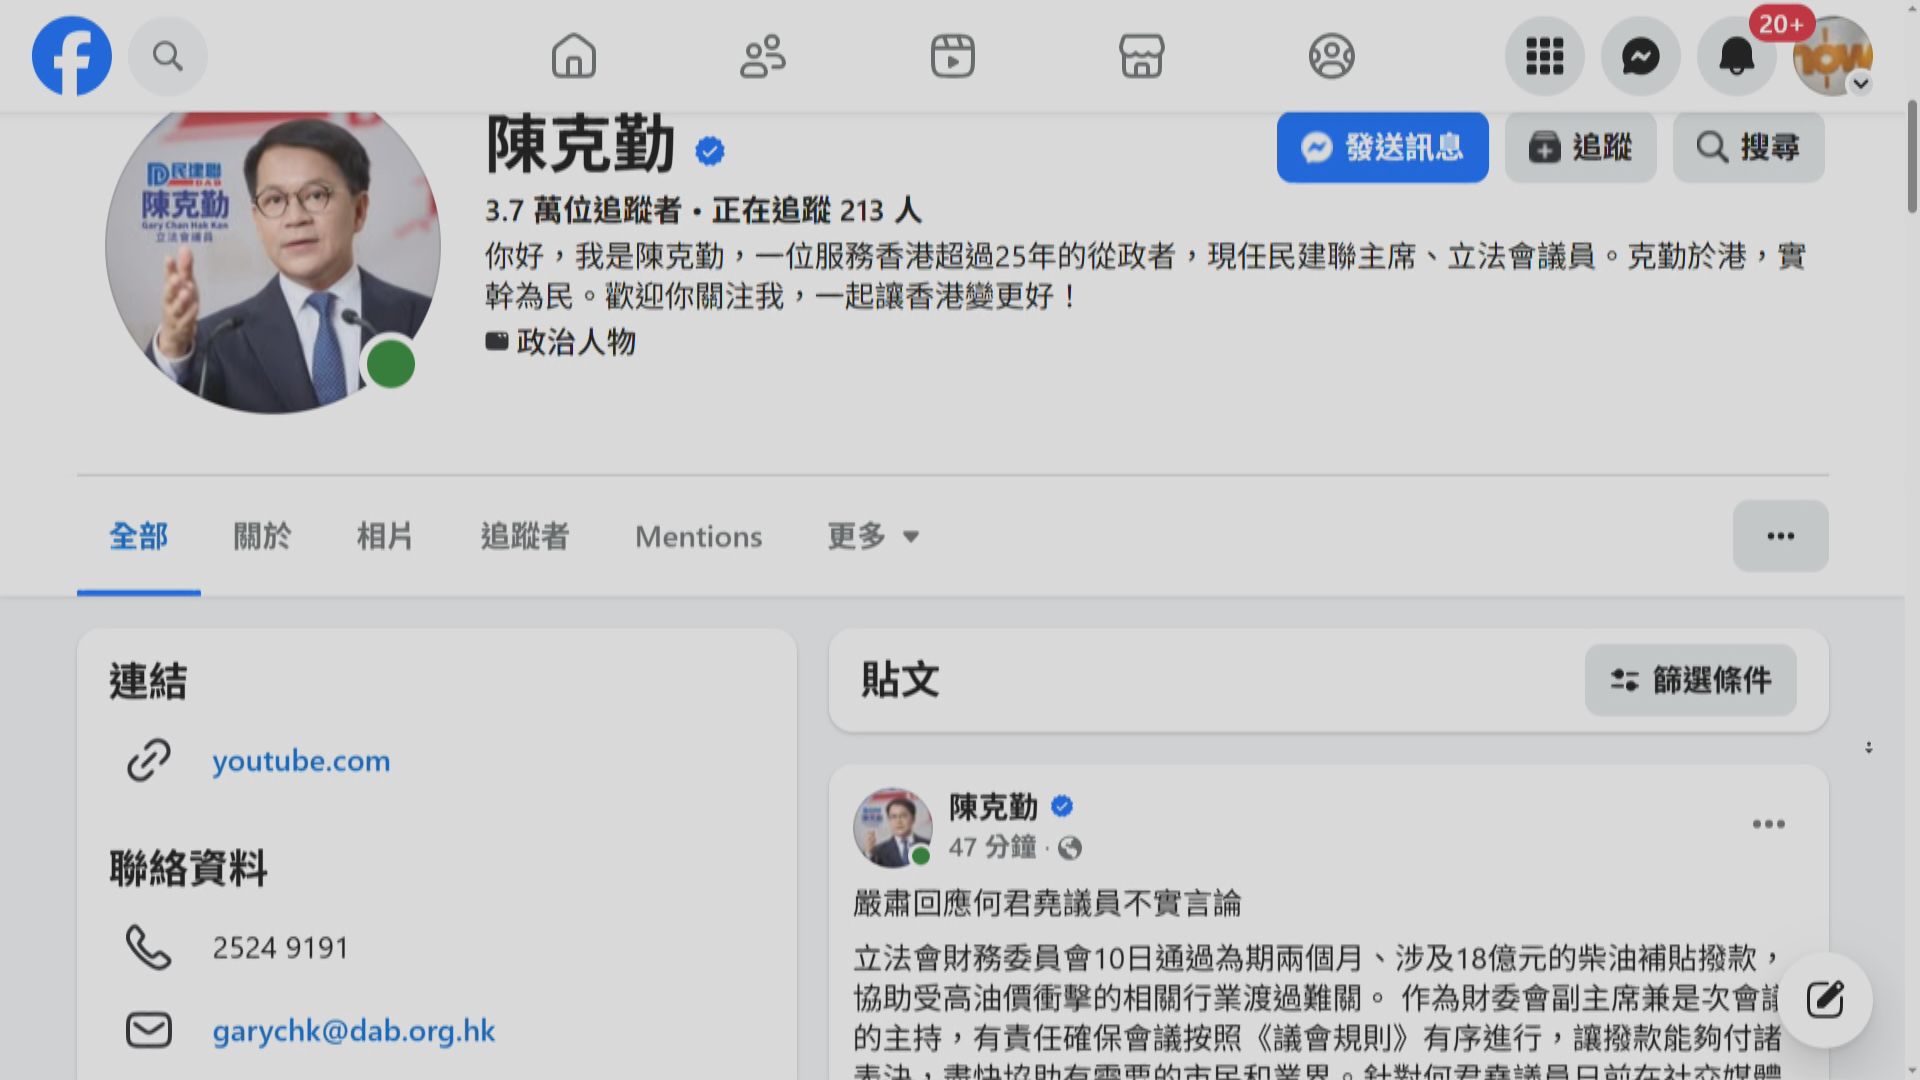Switch to the 關於 tab
Viewport: 1920px width, 1080px height.
click(262, 537)
